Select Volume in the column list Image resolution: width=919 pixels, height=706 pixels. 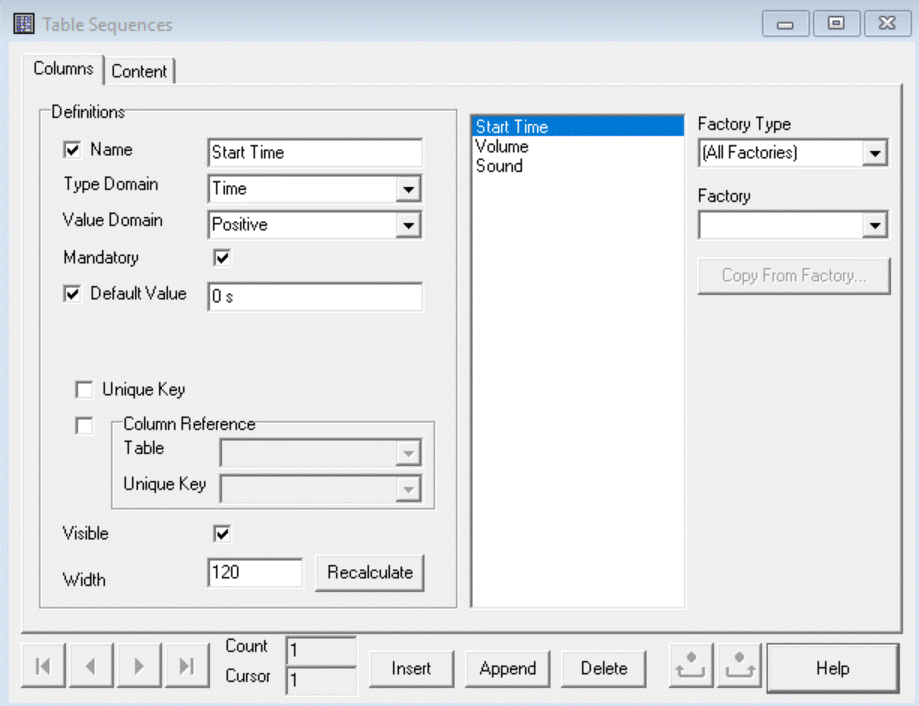(x=502, y=147)
